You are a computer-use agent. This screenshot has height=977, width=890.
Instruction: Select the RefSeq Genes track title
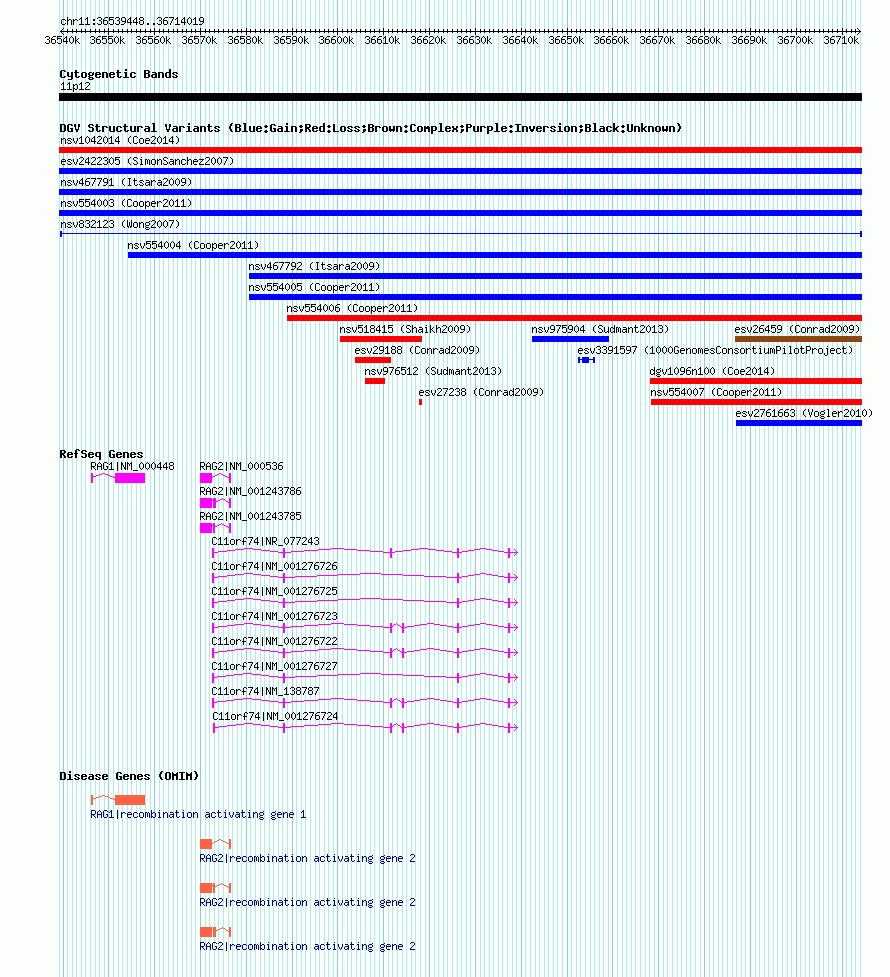pos(101,454)
